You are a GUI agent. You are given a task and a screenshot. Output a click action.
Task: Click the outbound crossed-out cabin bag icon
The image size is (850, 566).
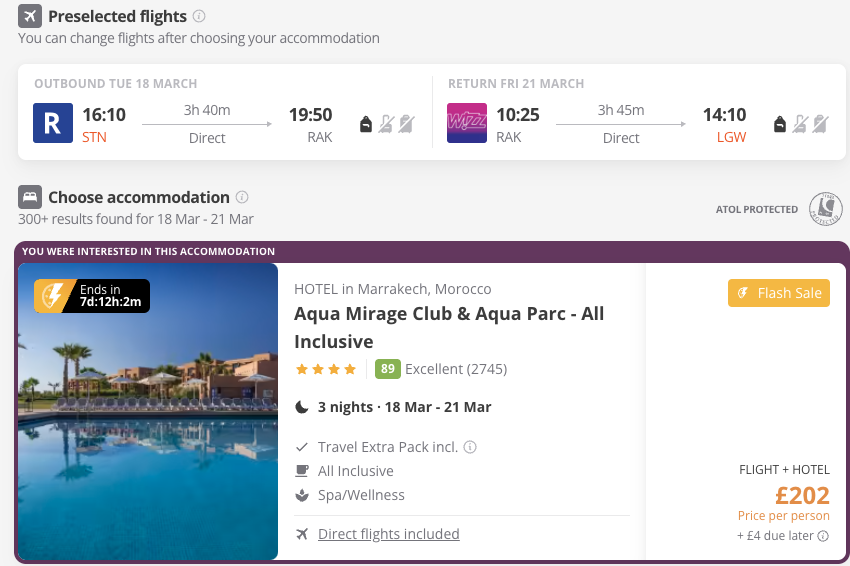(x=386, y=124)
